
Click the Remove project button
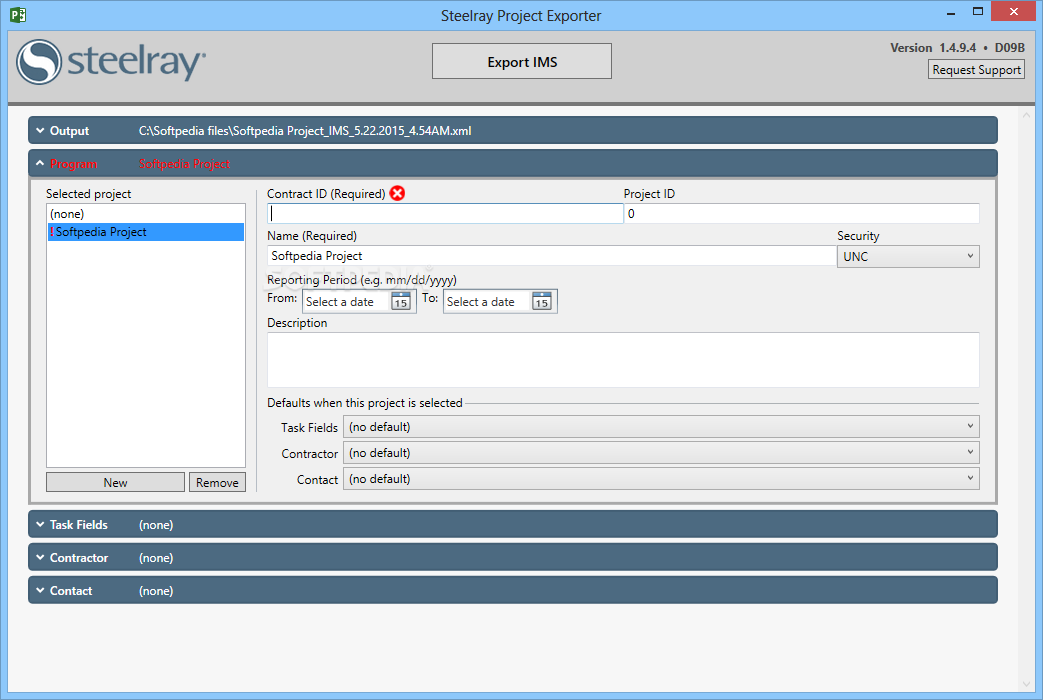click(217, 482)
